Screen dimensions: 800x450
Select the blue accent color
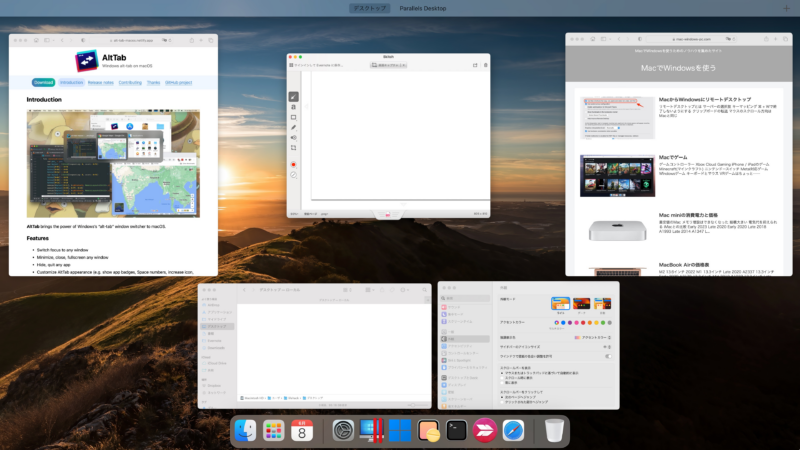pyautogui.click(x=563, y=322)
